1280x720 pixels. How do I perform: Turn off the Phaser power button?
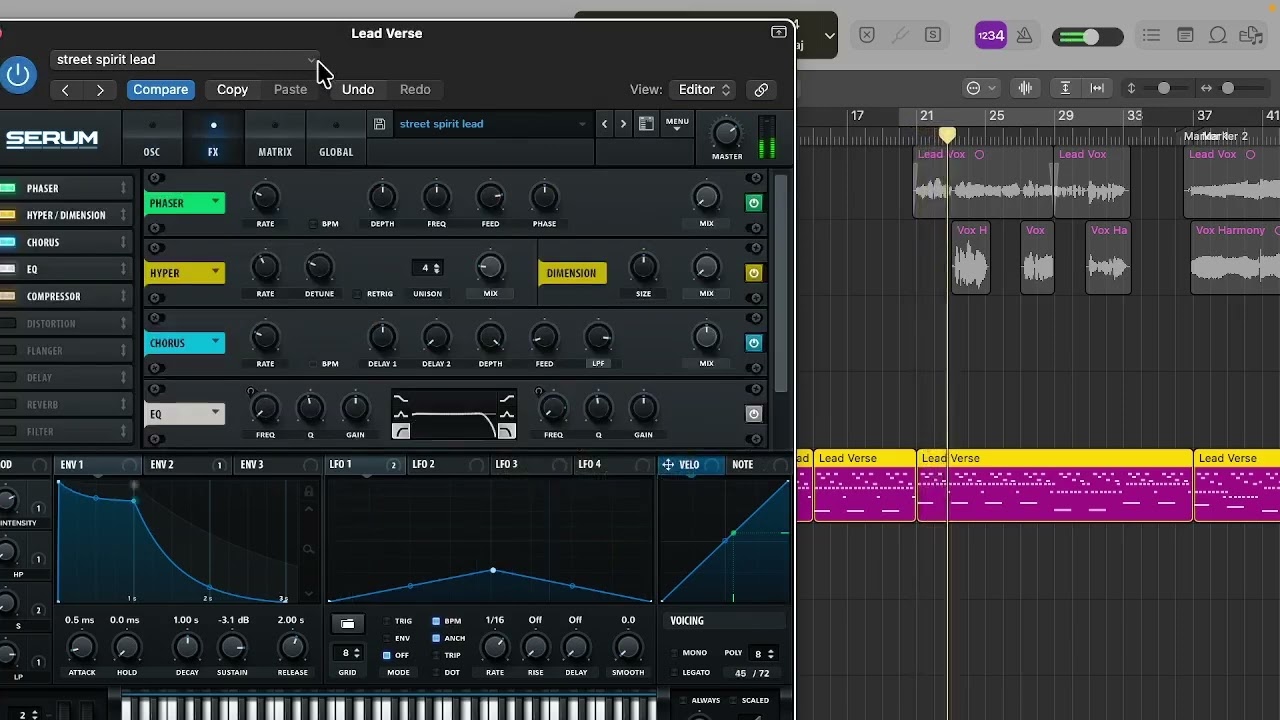754,203
